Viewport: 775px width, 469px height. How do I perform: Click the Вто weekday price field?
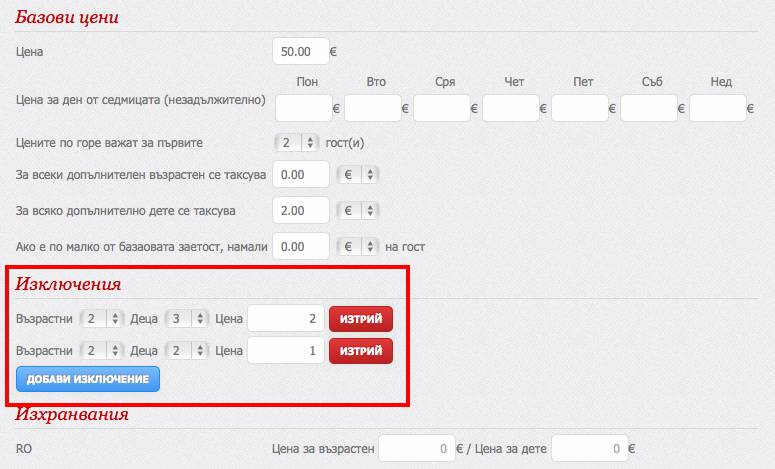(373, 108)
